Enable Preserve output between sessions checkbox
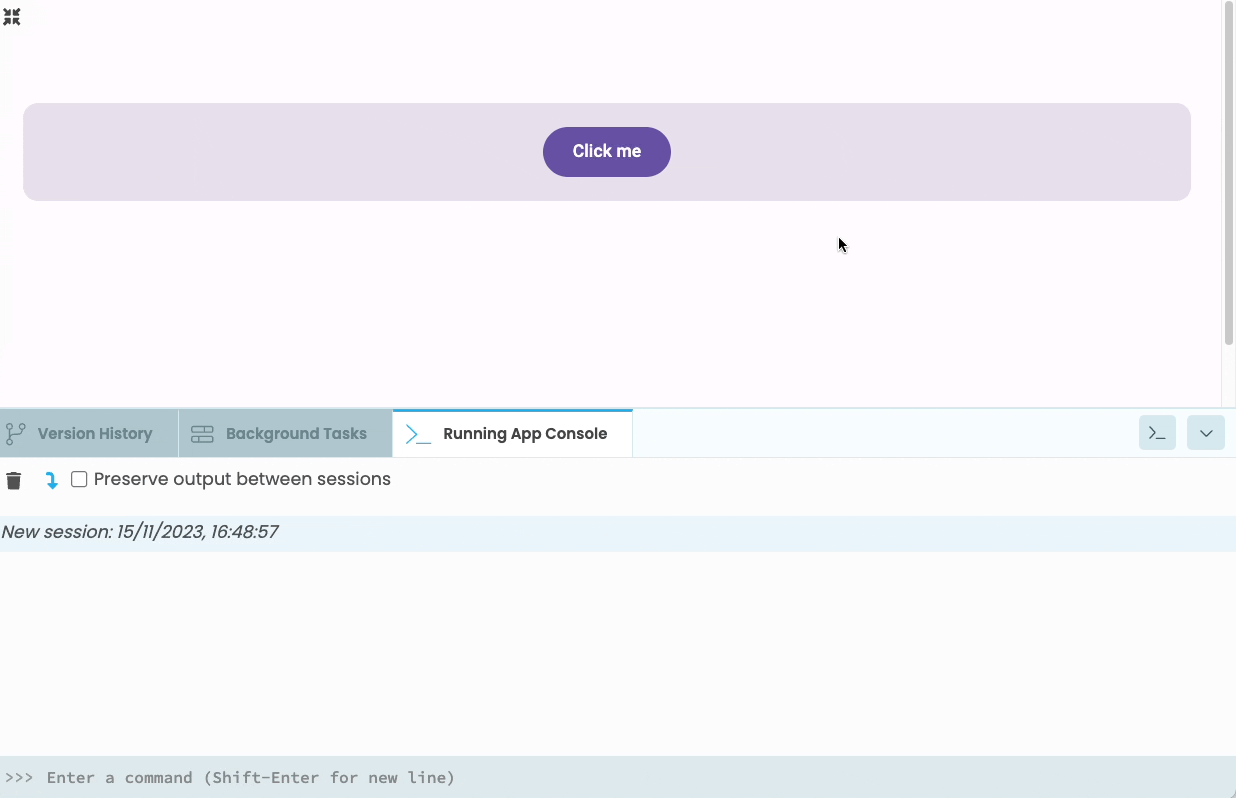 pos(79,480)
